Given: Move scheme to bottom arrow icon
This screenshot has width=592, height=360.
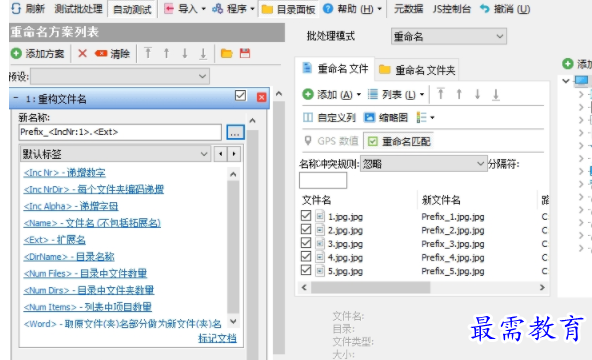Looking at the screenshot, I should (x=203, y=53).
